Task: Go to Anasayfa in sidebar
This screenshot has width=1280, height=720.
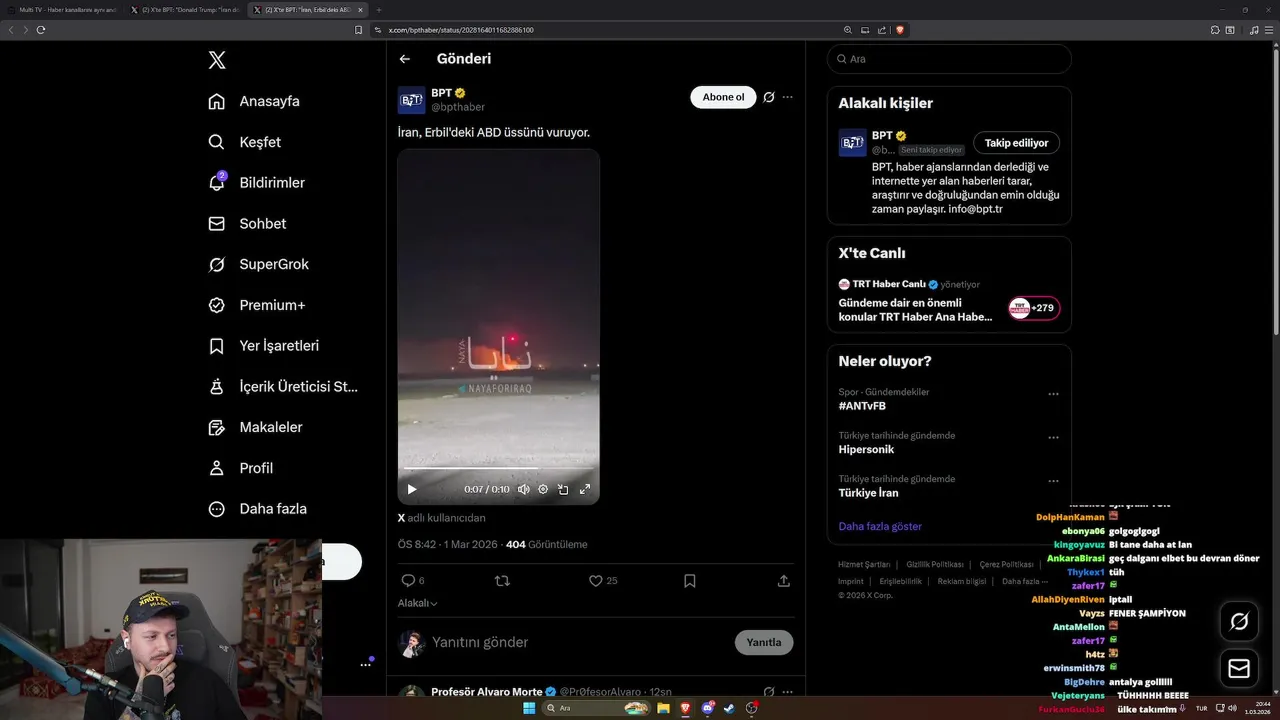Action: pyautogui.click(x=254, y=101)
